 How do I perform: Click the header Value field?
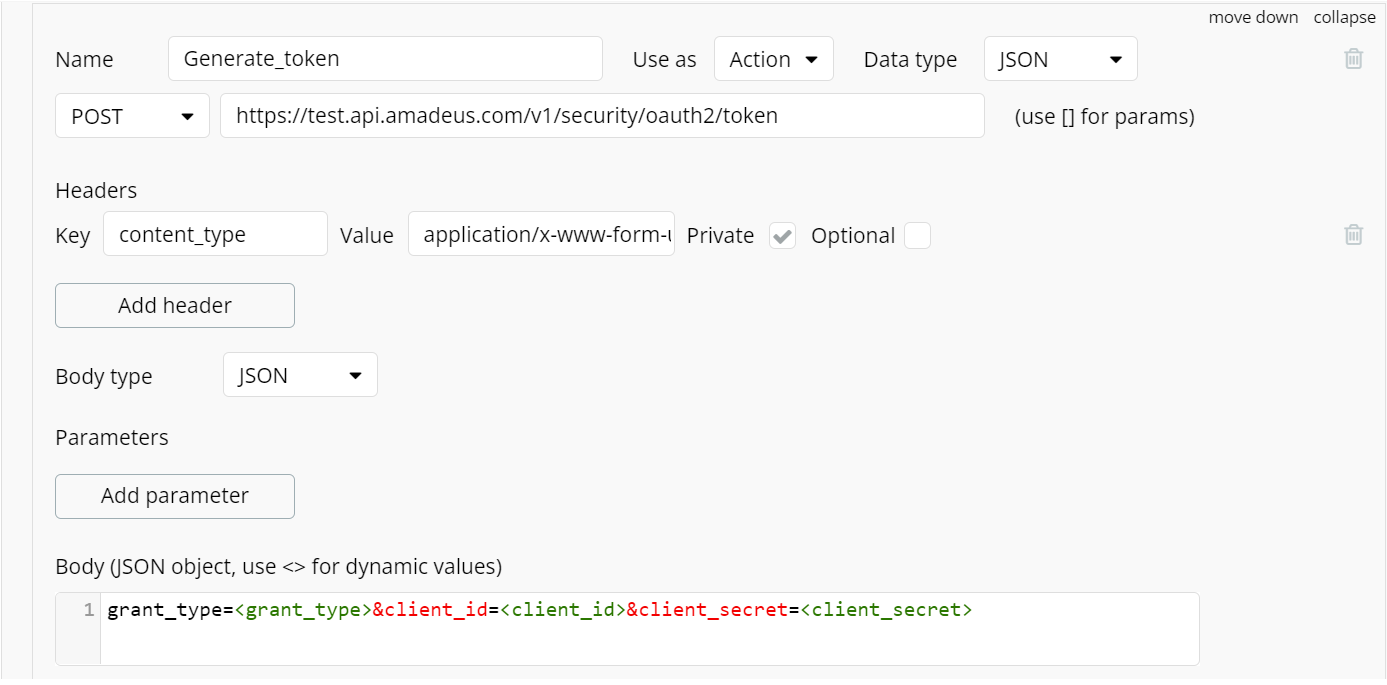[x=541, y=235]
